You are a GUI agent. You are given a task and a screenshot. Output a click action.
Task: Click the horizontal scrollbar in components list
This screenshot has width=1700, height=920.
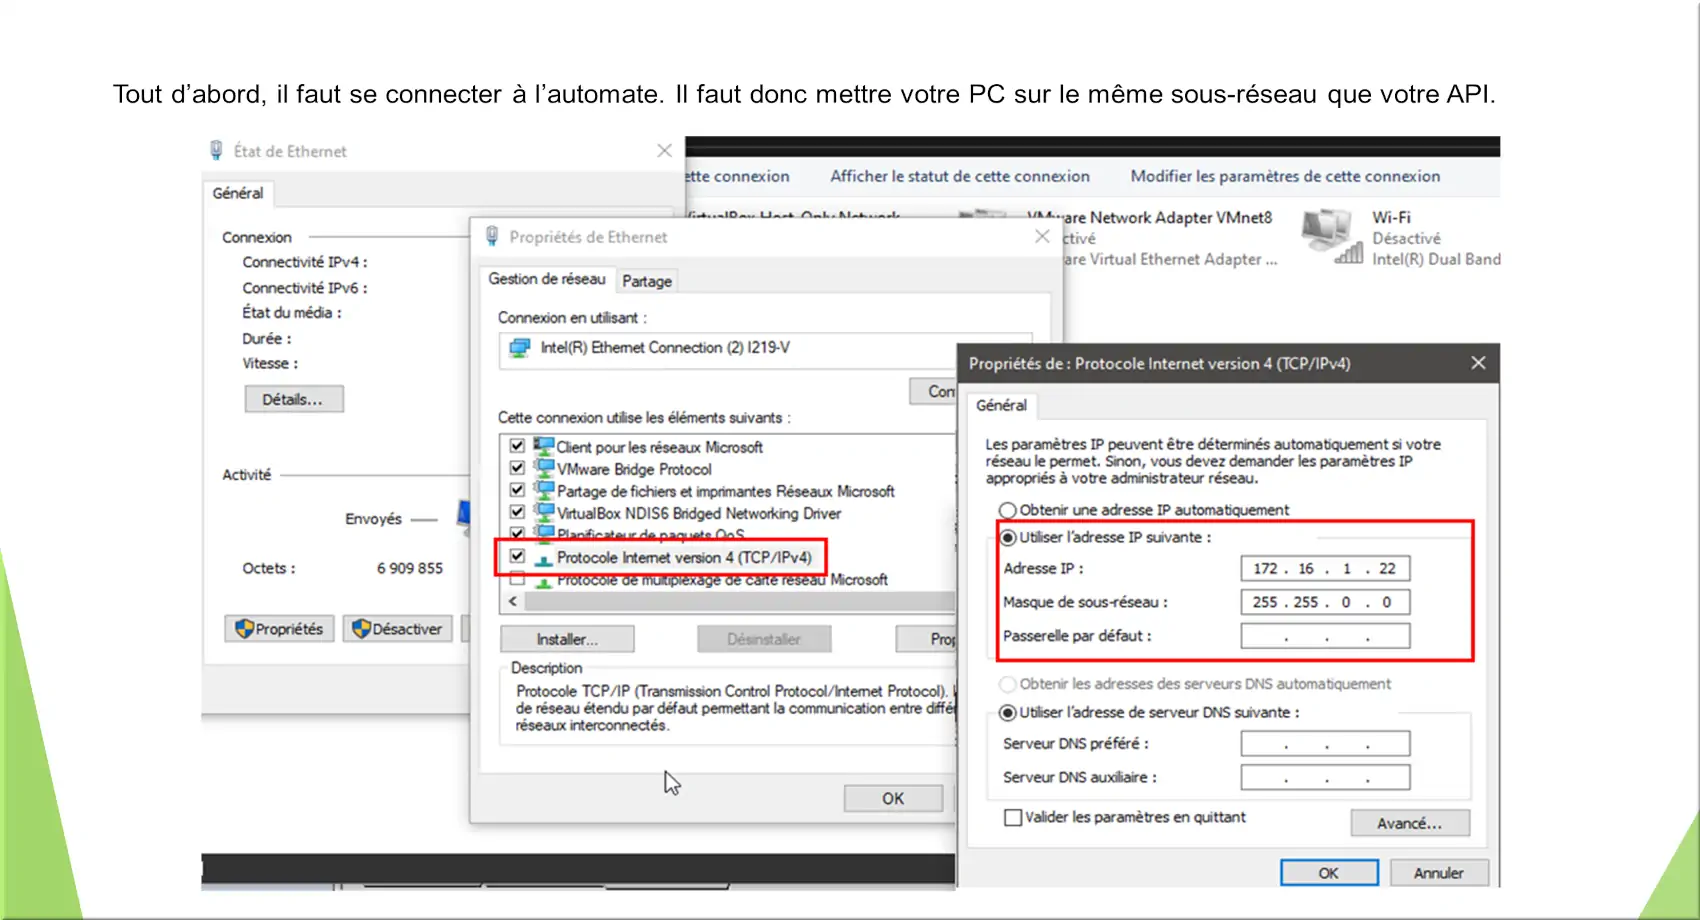[740, 602]
